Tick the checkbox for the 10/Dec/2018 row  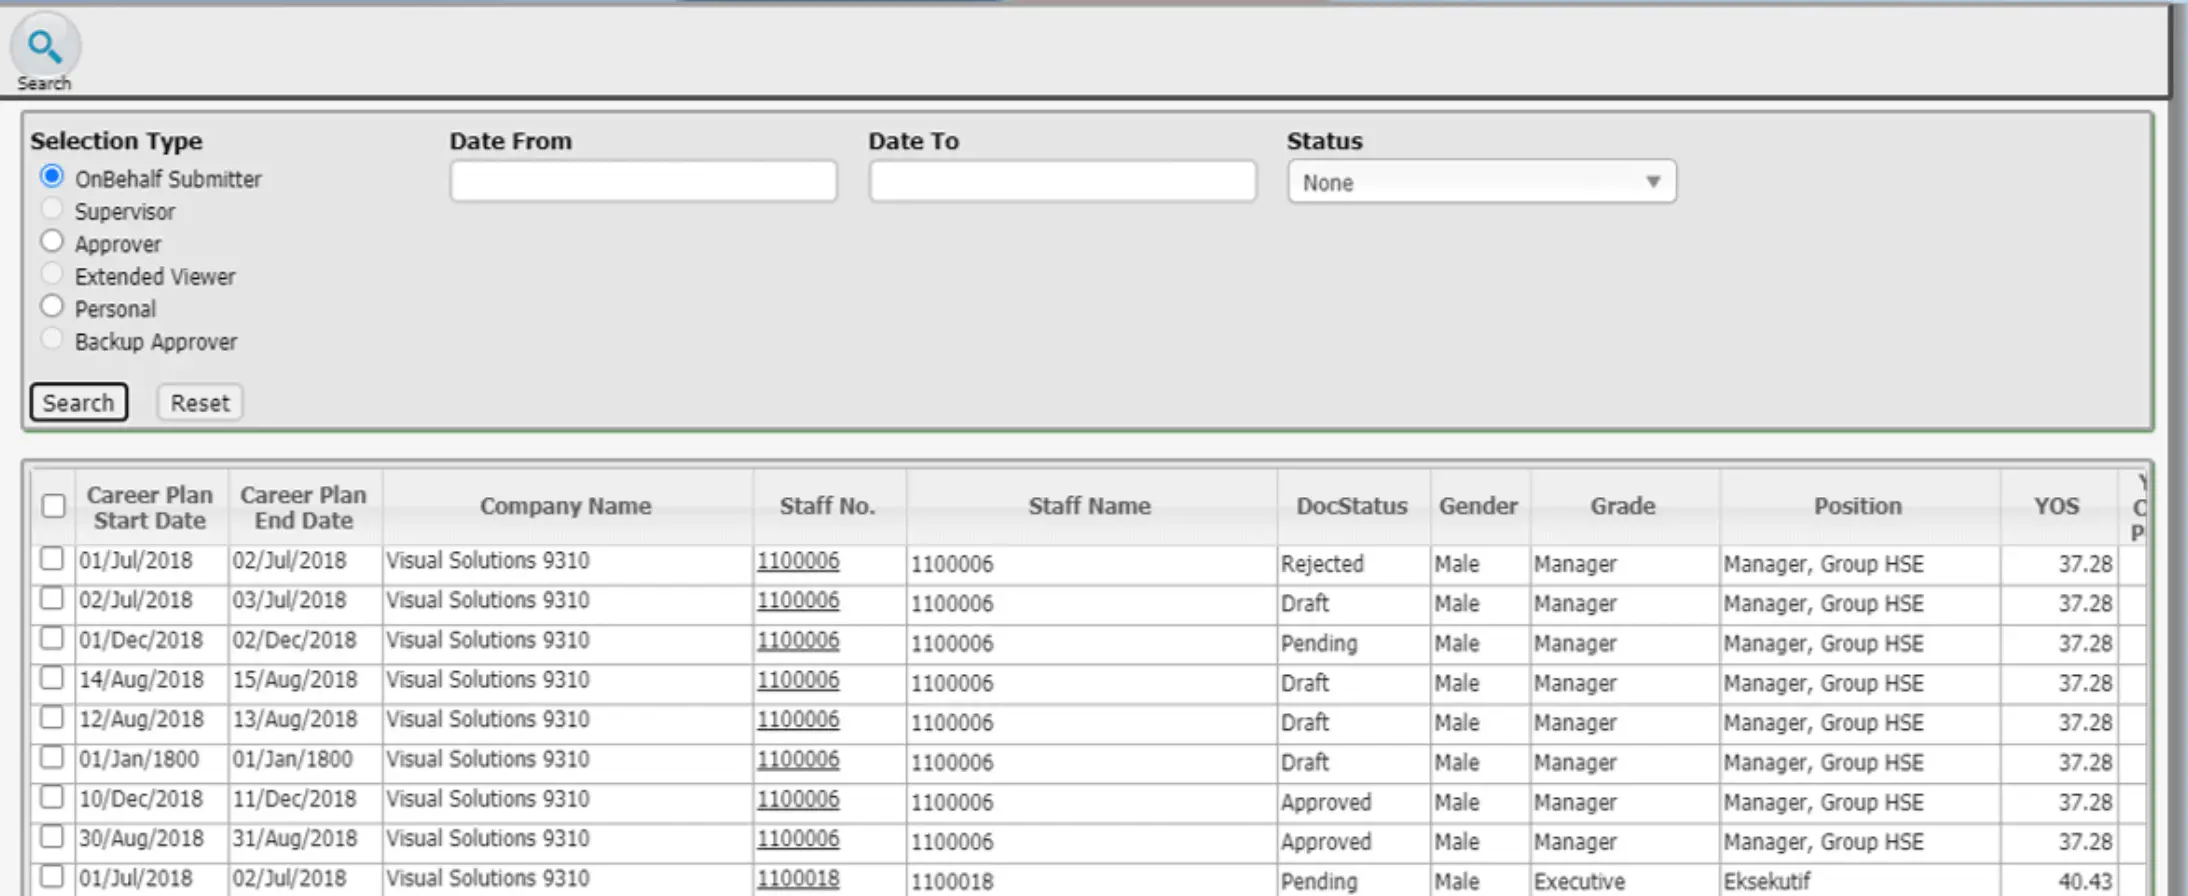[52, 797]
